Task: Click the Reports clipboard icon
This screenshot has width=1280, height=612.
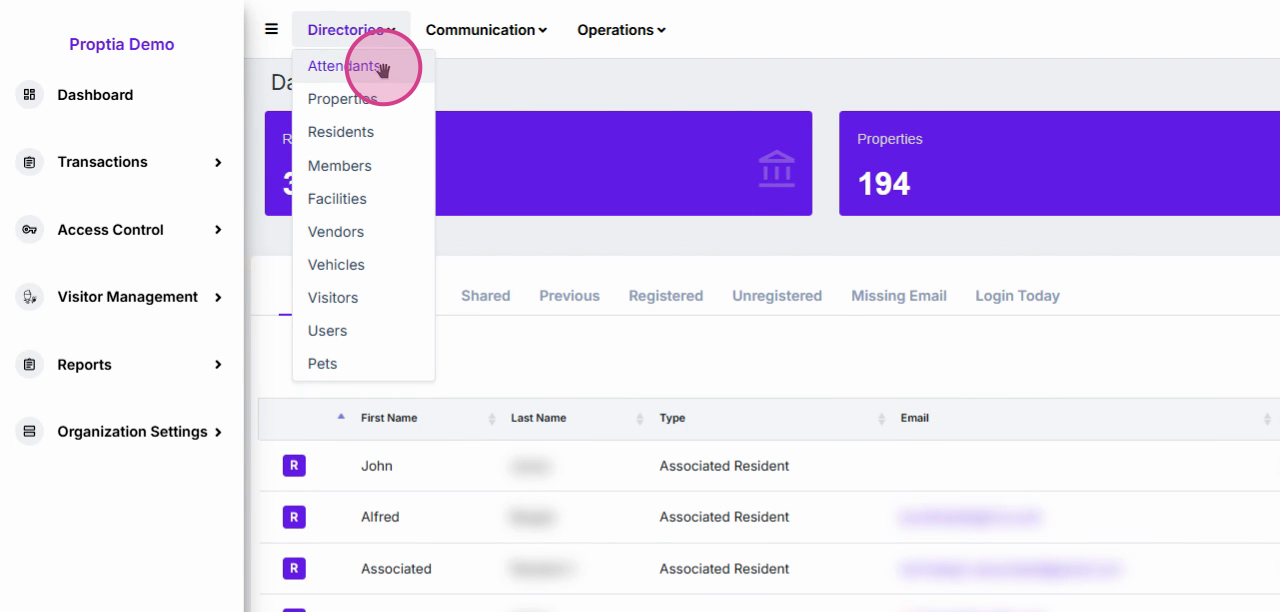Action: (30, 365)
